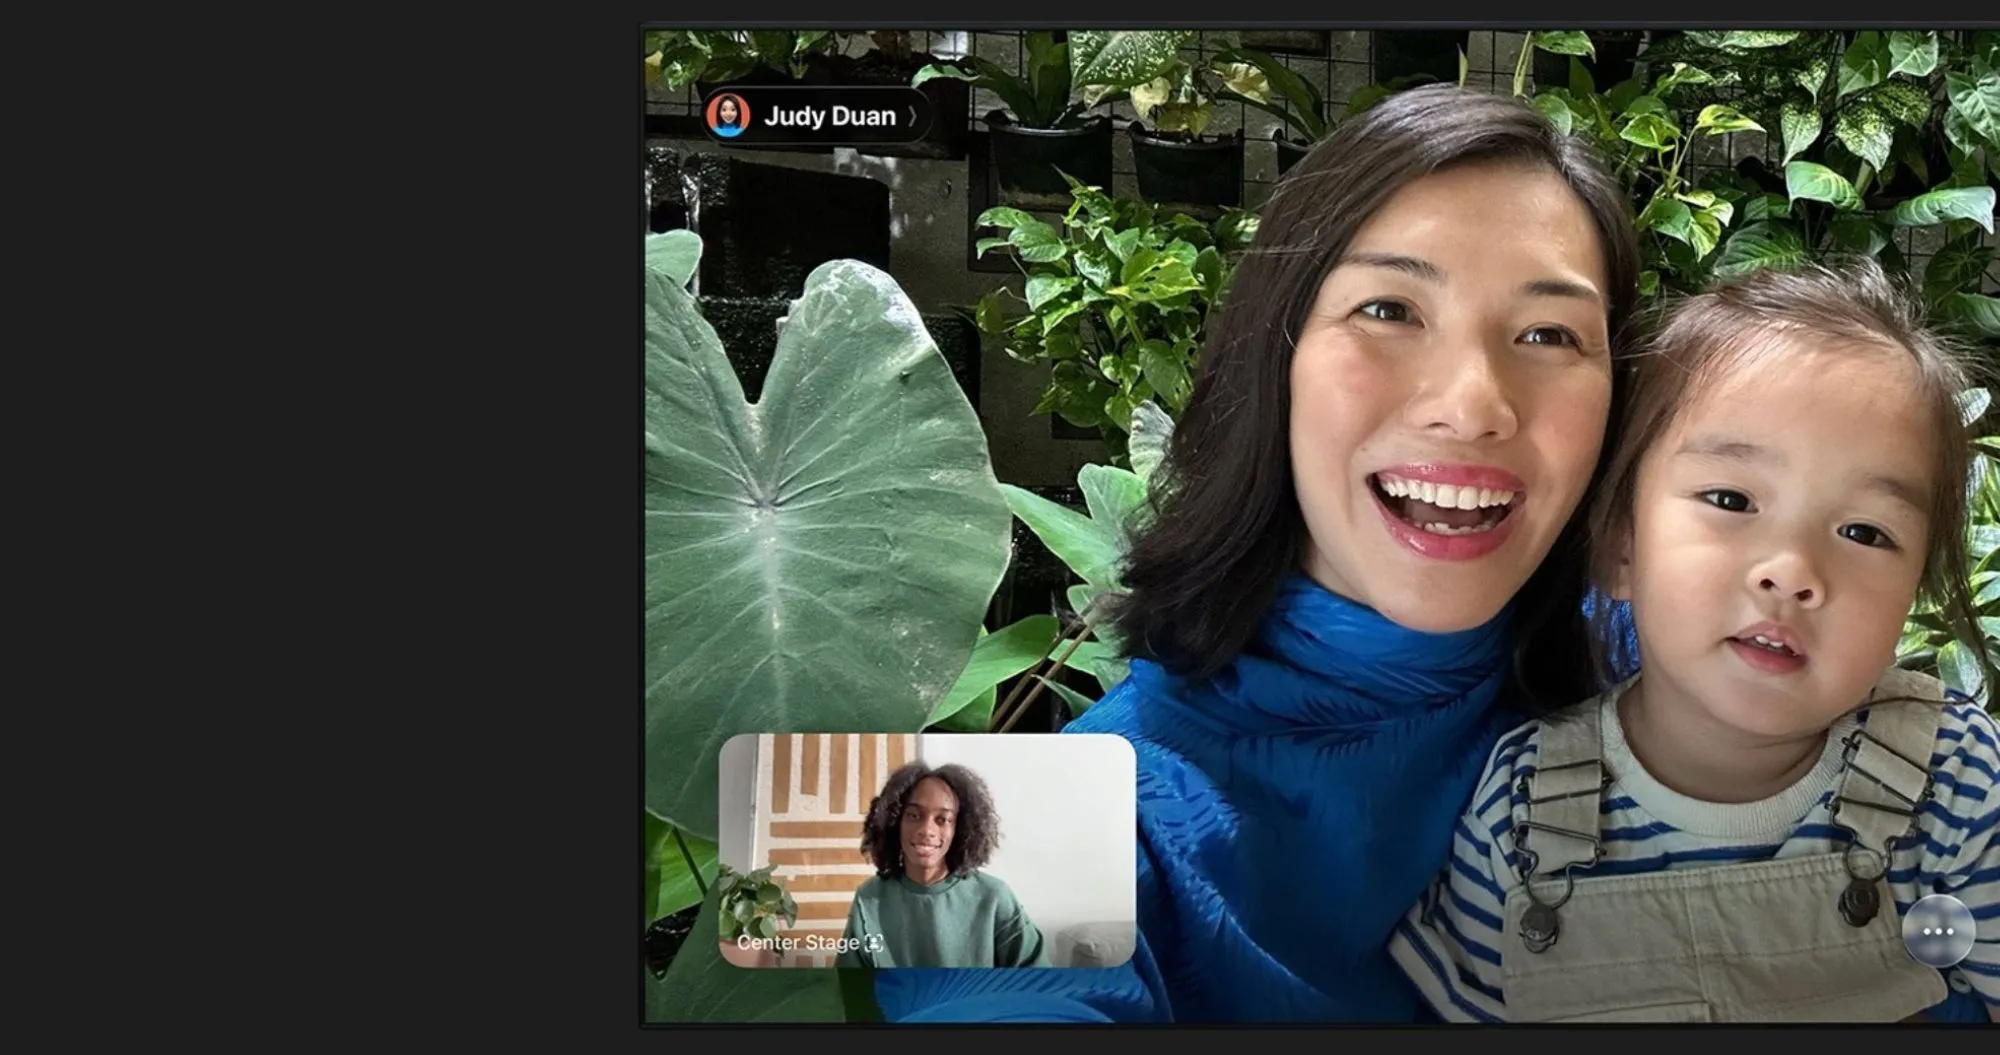
Task: Open Judy Duan's contact avatar
Action: tap(728, 116)
